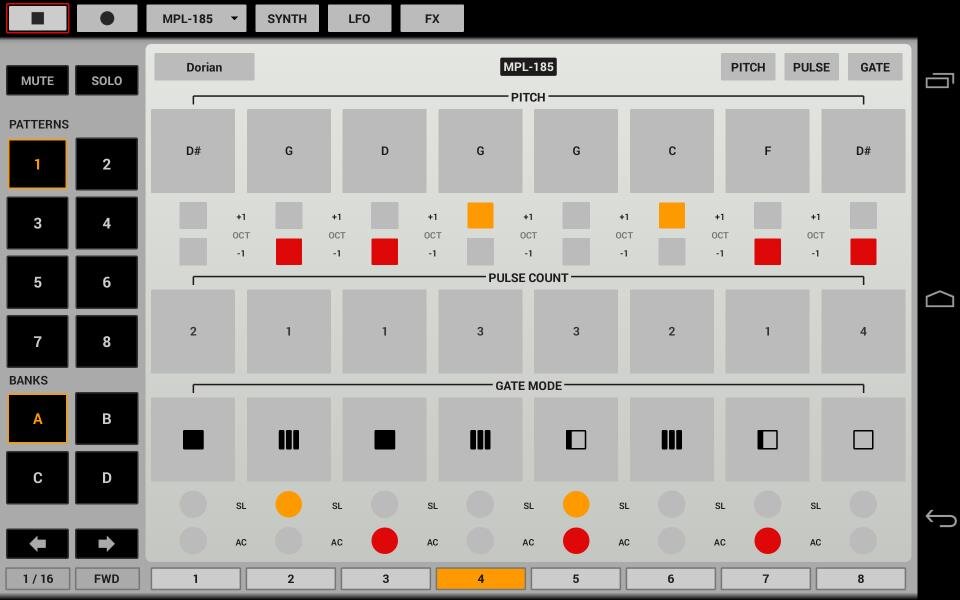The image size is (960, 600).
Task: Click the right arrow navigation button
Action: 106,544
